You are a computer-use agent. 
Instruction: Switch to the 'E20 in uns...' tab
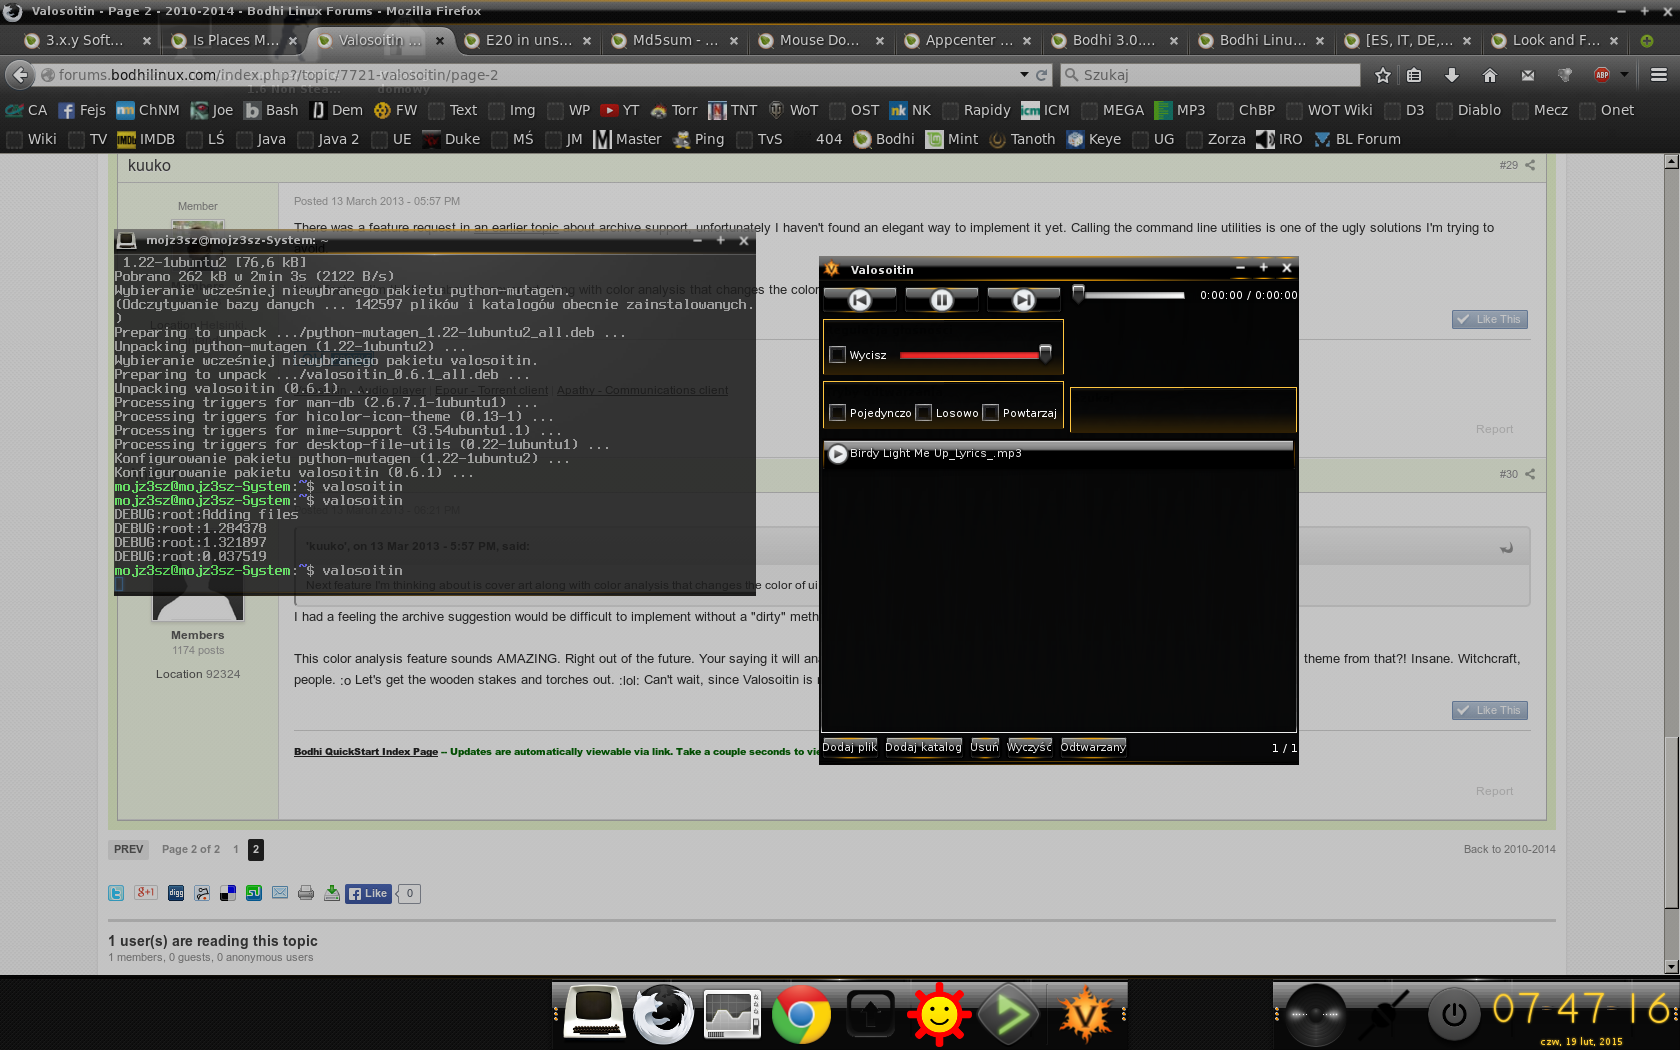click(526, 40)
